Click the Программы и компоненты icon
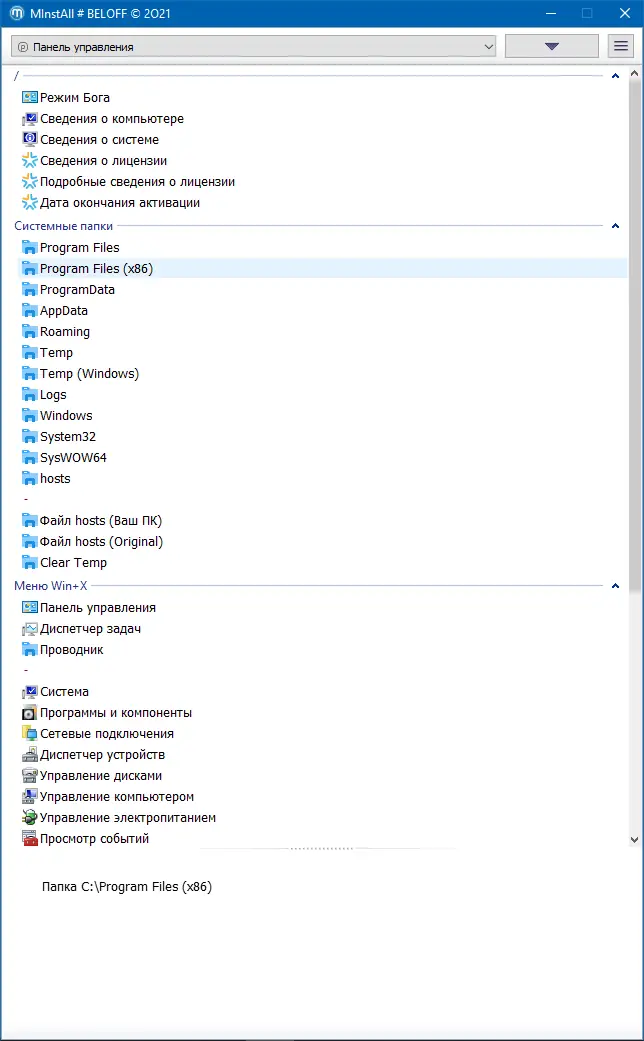The image size is (644, 1041). click(29, 713)
